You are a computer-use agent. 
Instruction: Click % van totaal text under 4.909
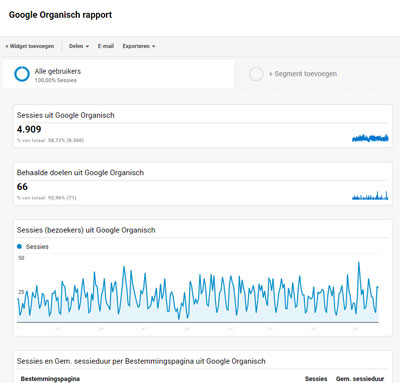click(x=50, y=140)
